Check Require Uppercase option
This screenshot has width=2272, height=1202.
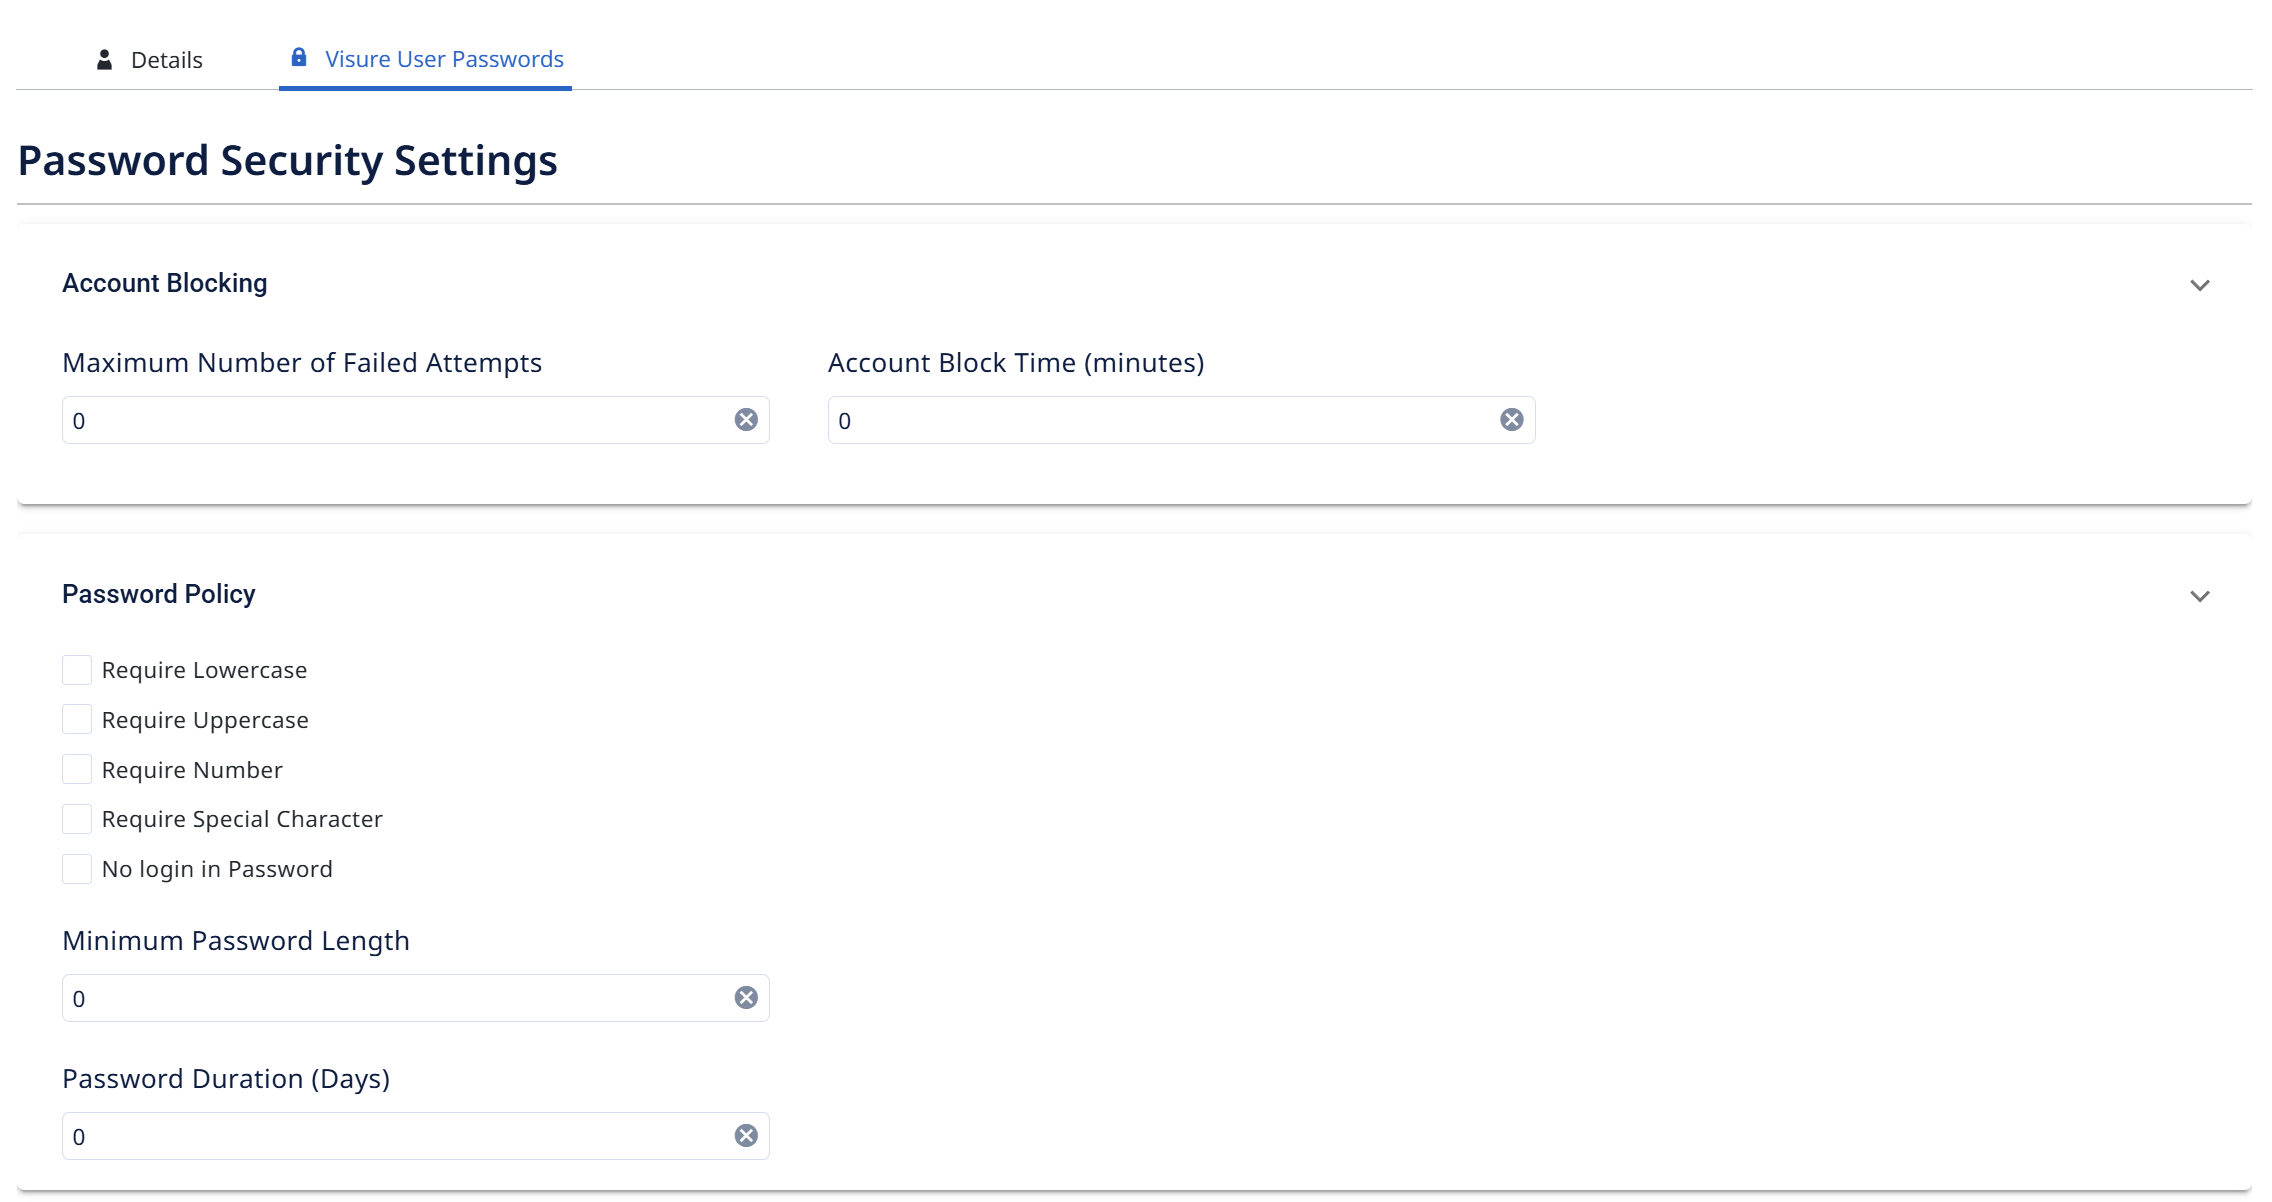click(77, 720)
